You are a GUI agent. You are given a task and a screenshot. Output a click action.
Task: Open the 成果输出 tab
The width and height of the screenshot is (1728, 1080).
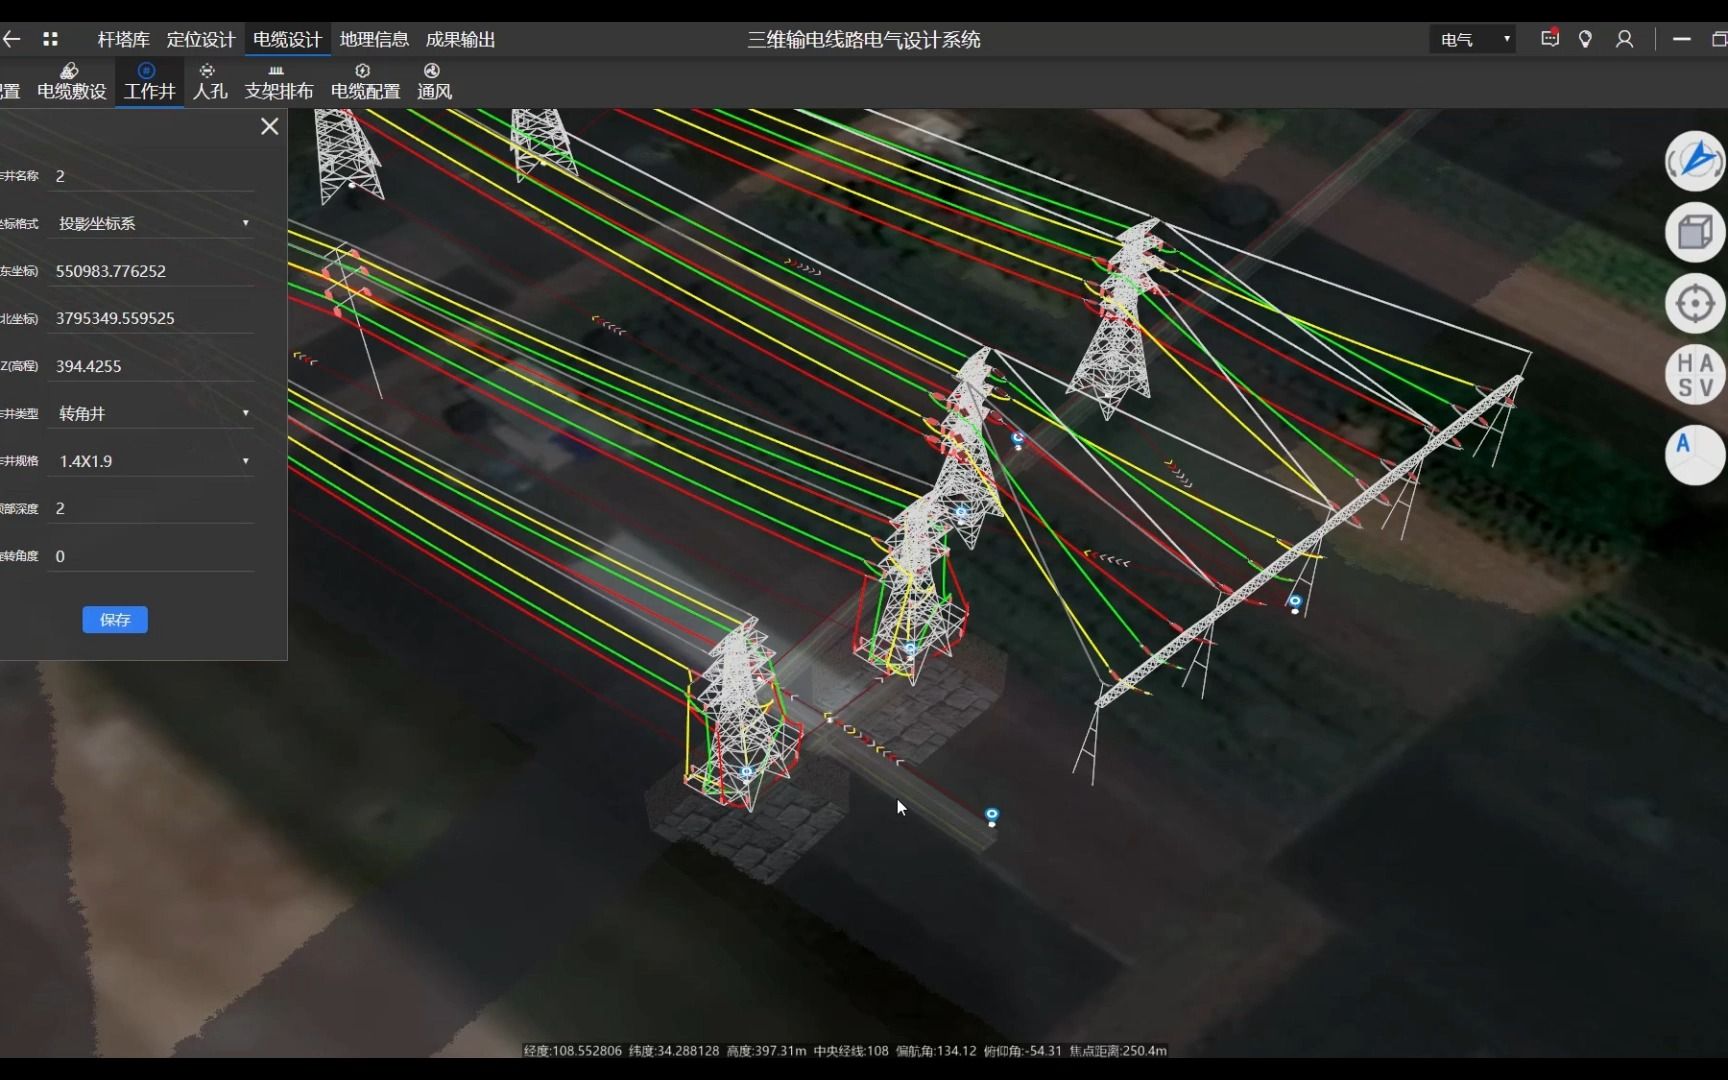(x=461, y=40)
